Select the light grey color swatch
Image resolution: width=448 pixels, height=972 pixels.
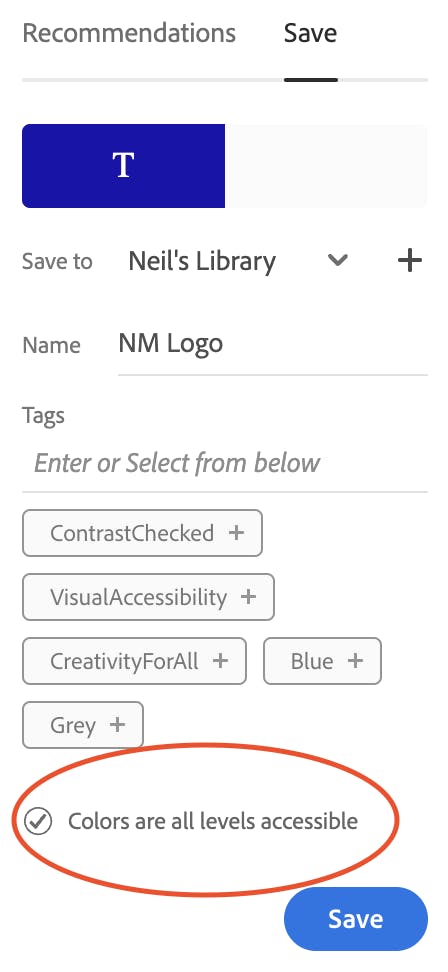coord(326,166)
